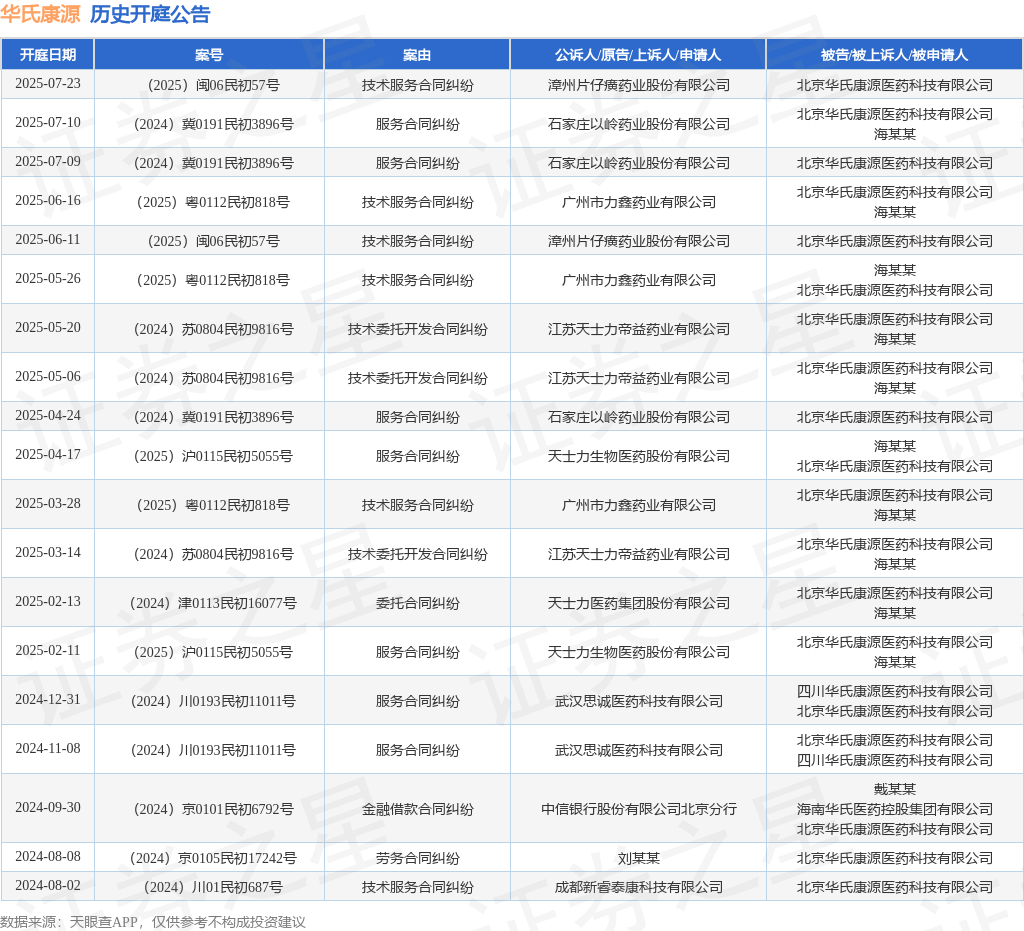
Task: Select date cell 2024-08-02
Action: (x=48, y=886)
